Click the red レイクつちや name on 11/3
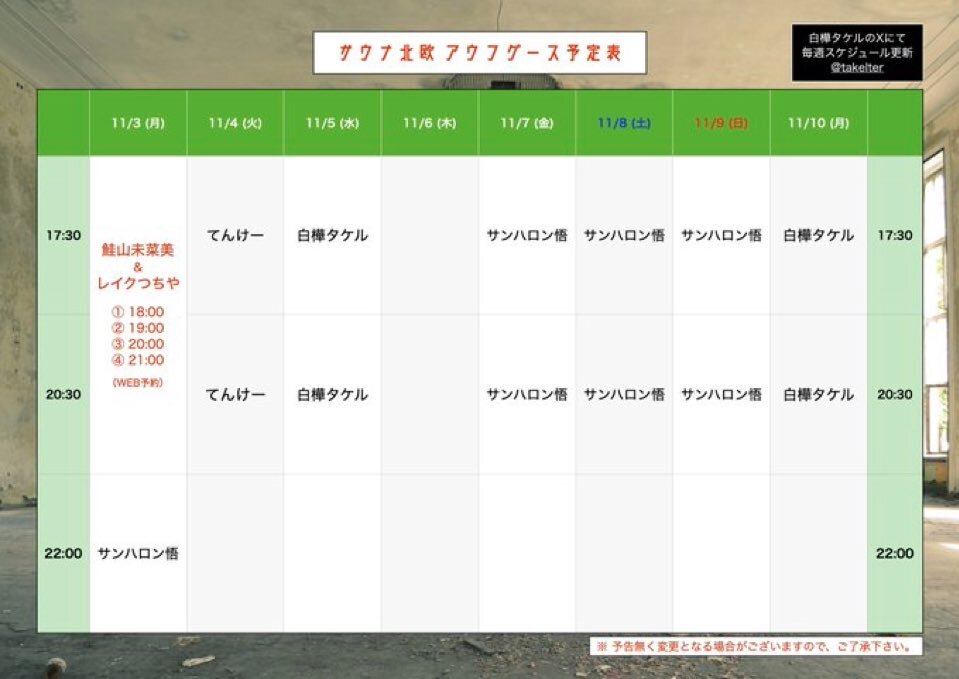 click(138, 283)
